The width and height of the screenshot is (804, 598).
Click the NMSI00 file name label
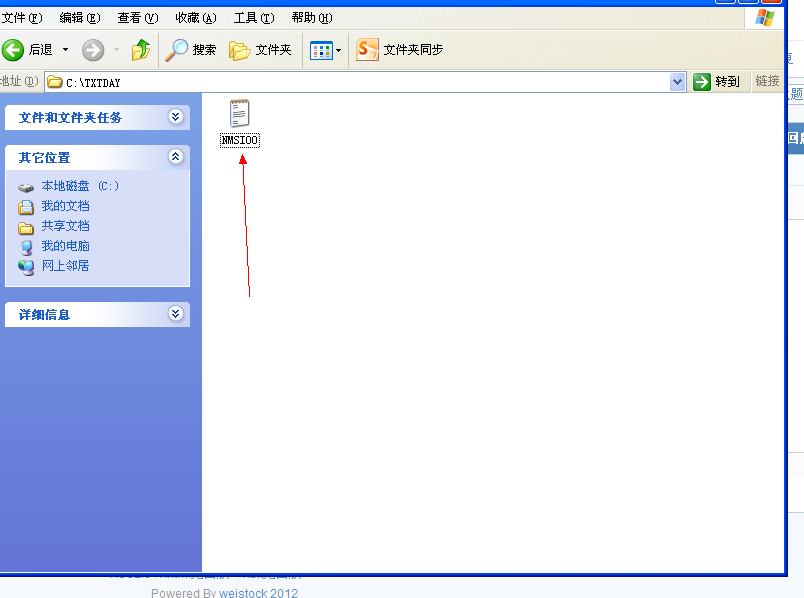[239, 140]
